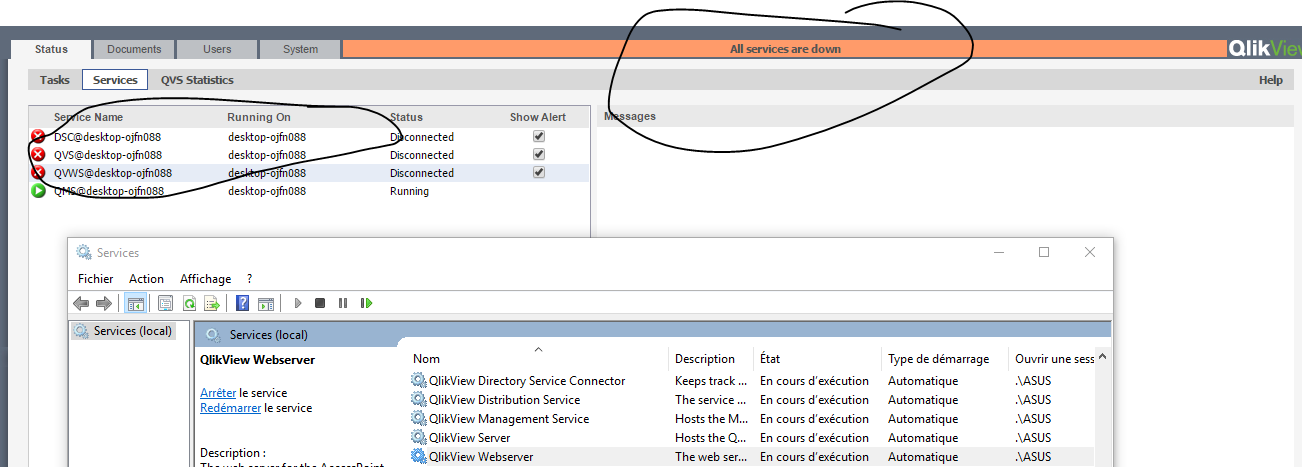Select the QlikView Management Service row
This screenshot has height=467, width=1302.
752,418
